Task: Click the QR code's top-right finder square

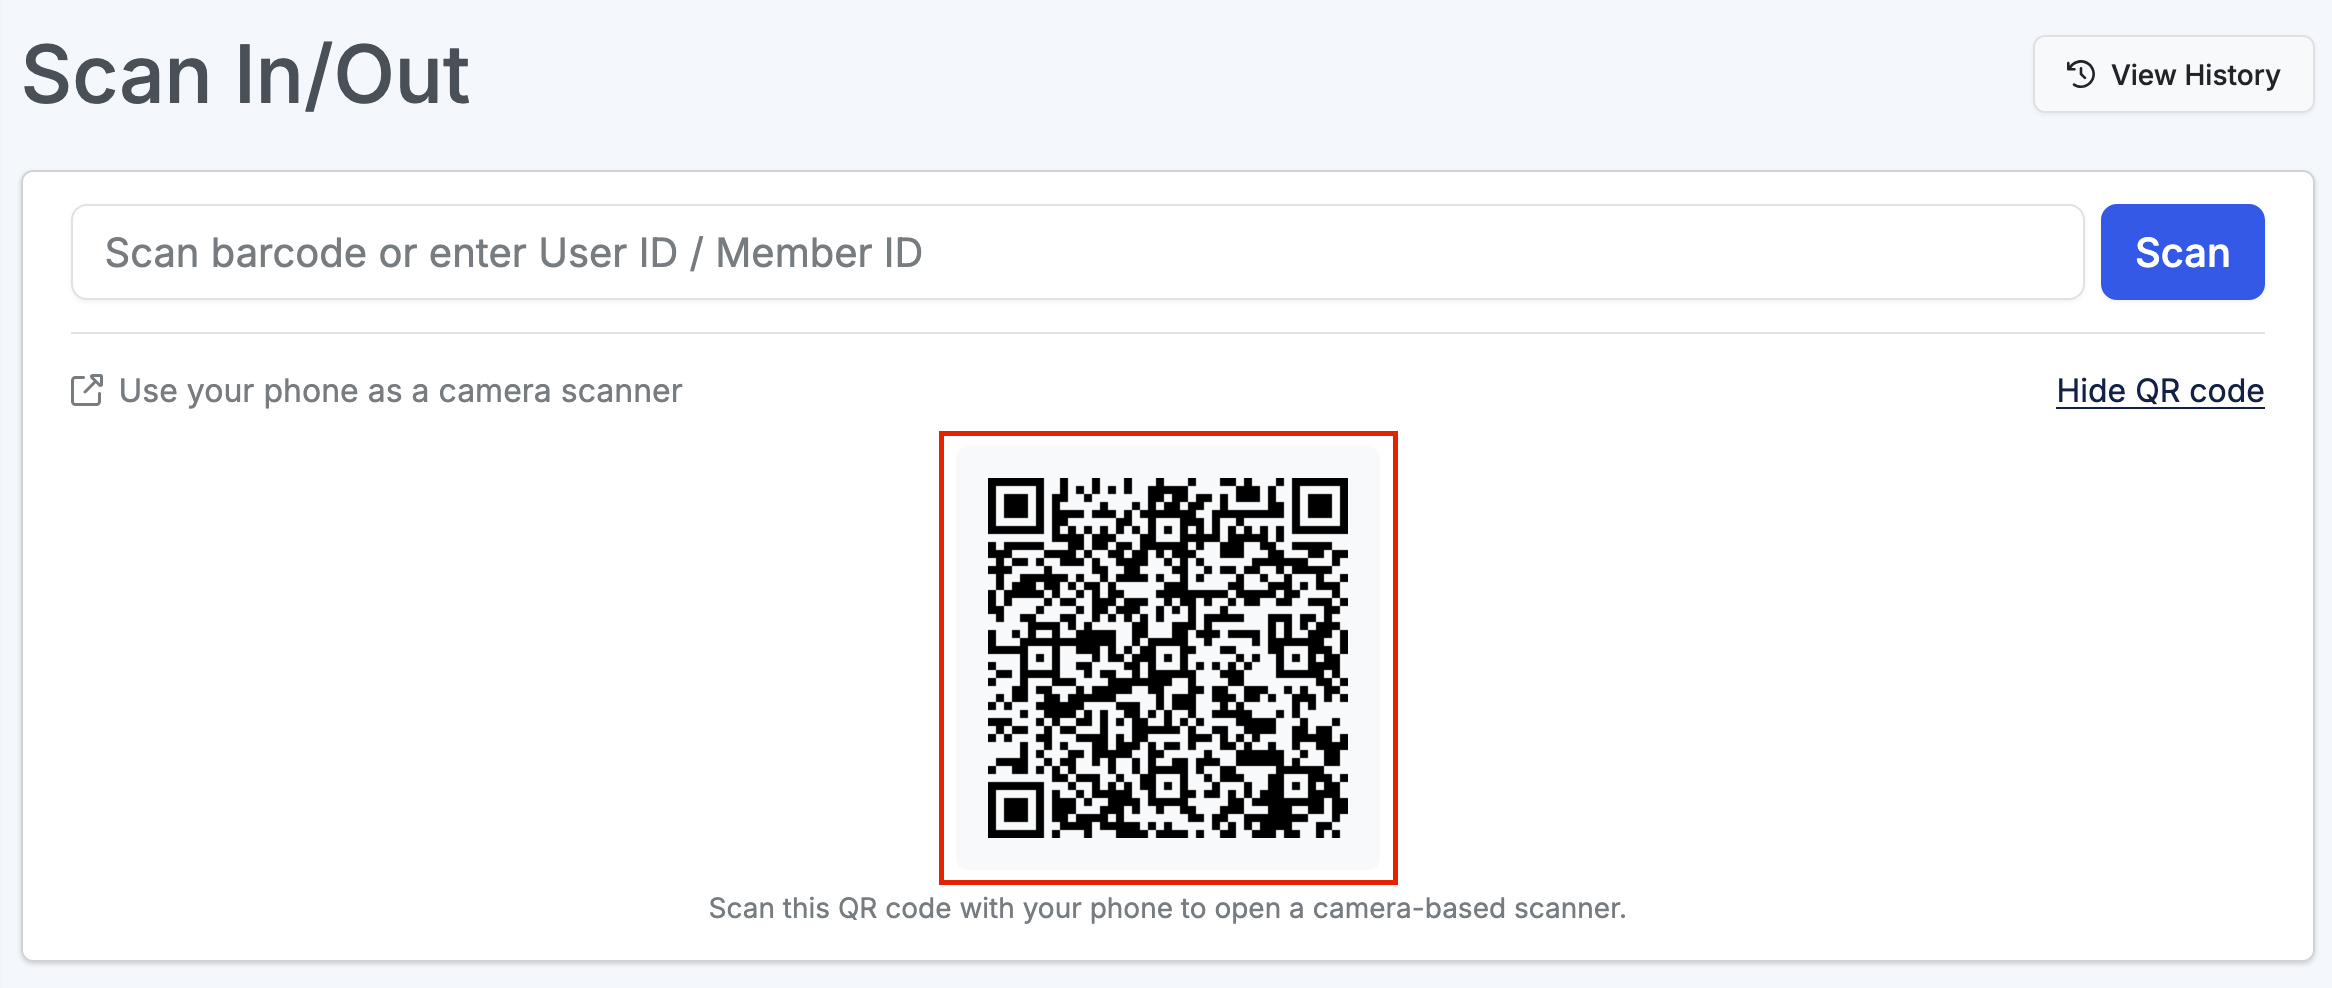Action: (x=1320, y=506)
